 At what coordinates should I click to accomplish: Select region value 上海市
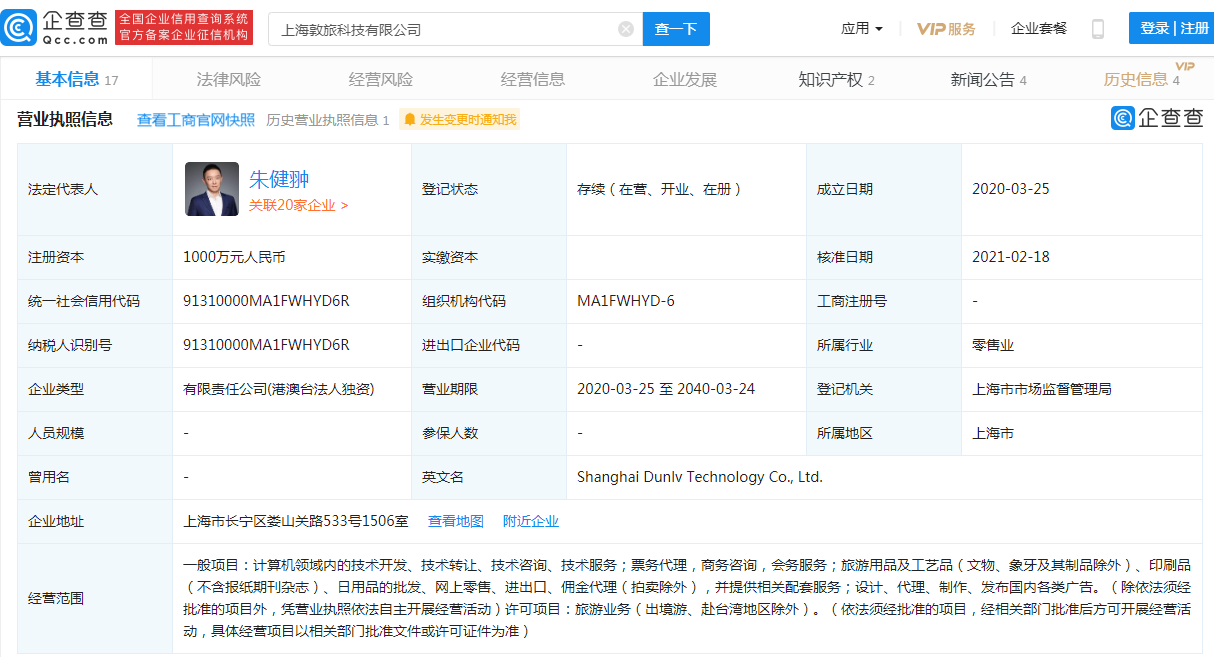(x=993, y=433)
